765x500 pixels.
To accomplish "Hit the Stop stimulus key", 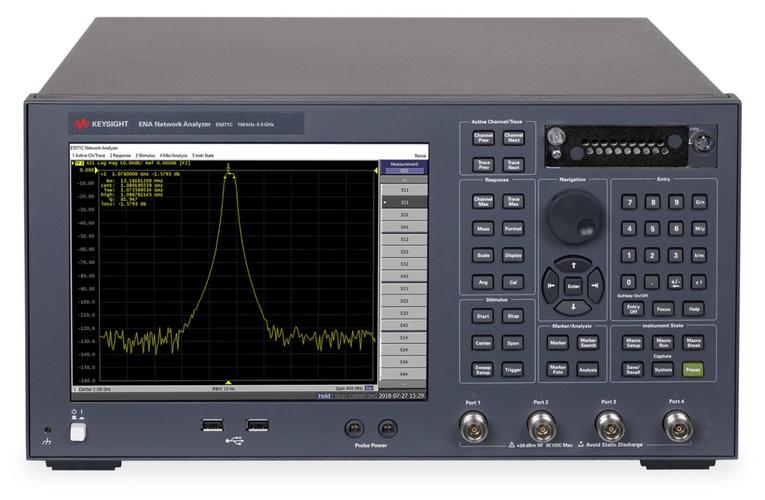I will (513, 316).
